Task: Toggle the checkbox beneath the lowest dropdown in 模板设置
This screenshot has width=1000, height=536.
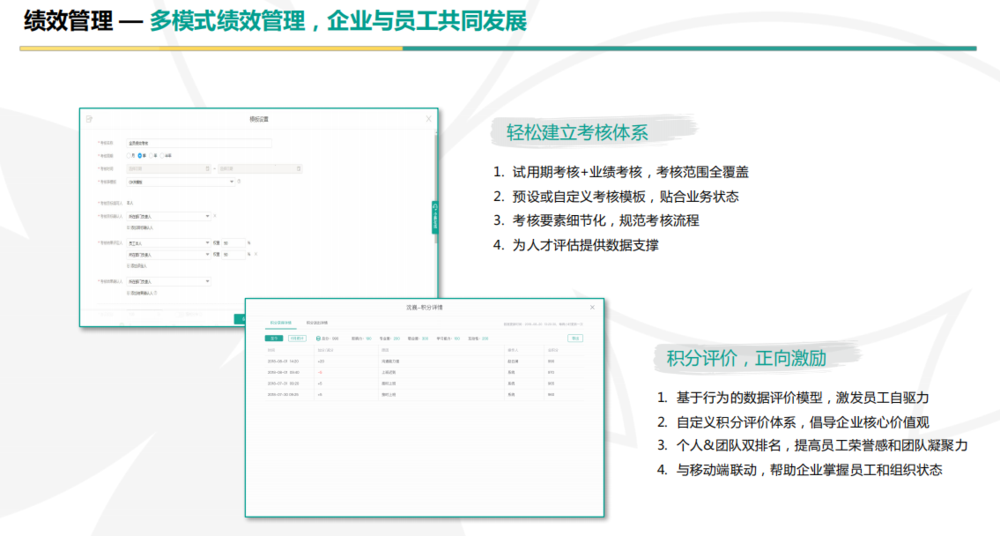Action: tap(129, 292)
